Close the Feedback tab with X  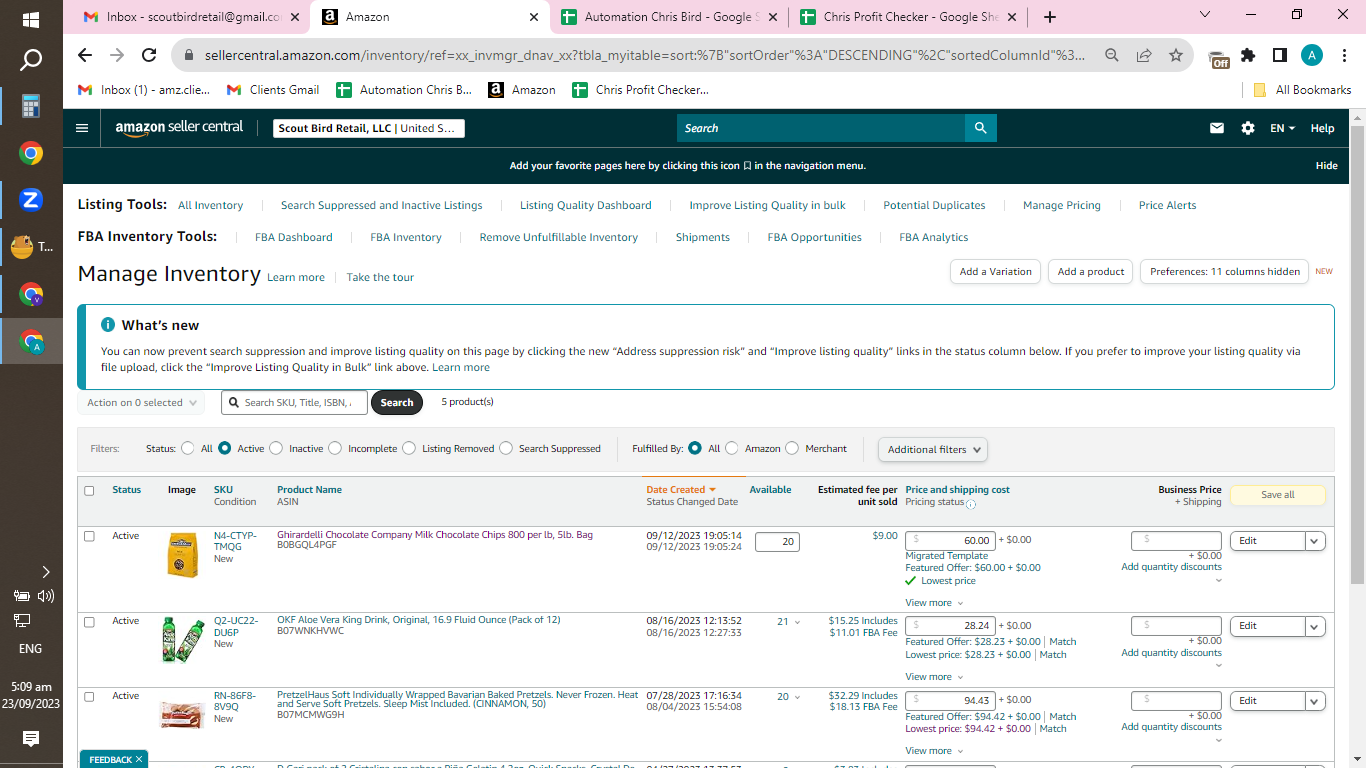(x=139, y=760)
